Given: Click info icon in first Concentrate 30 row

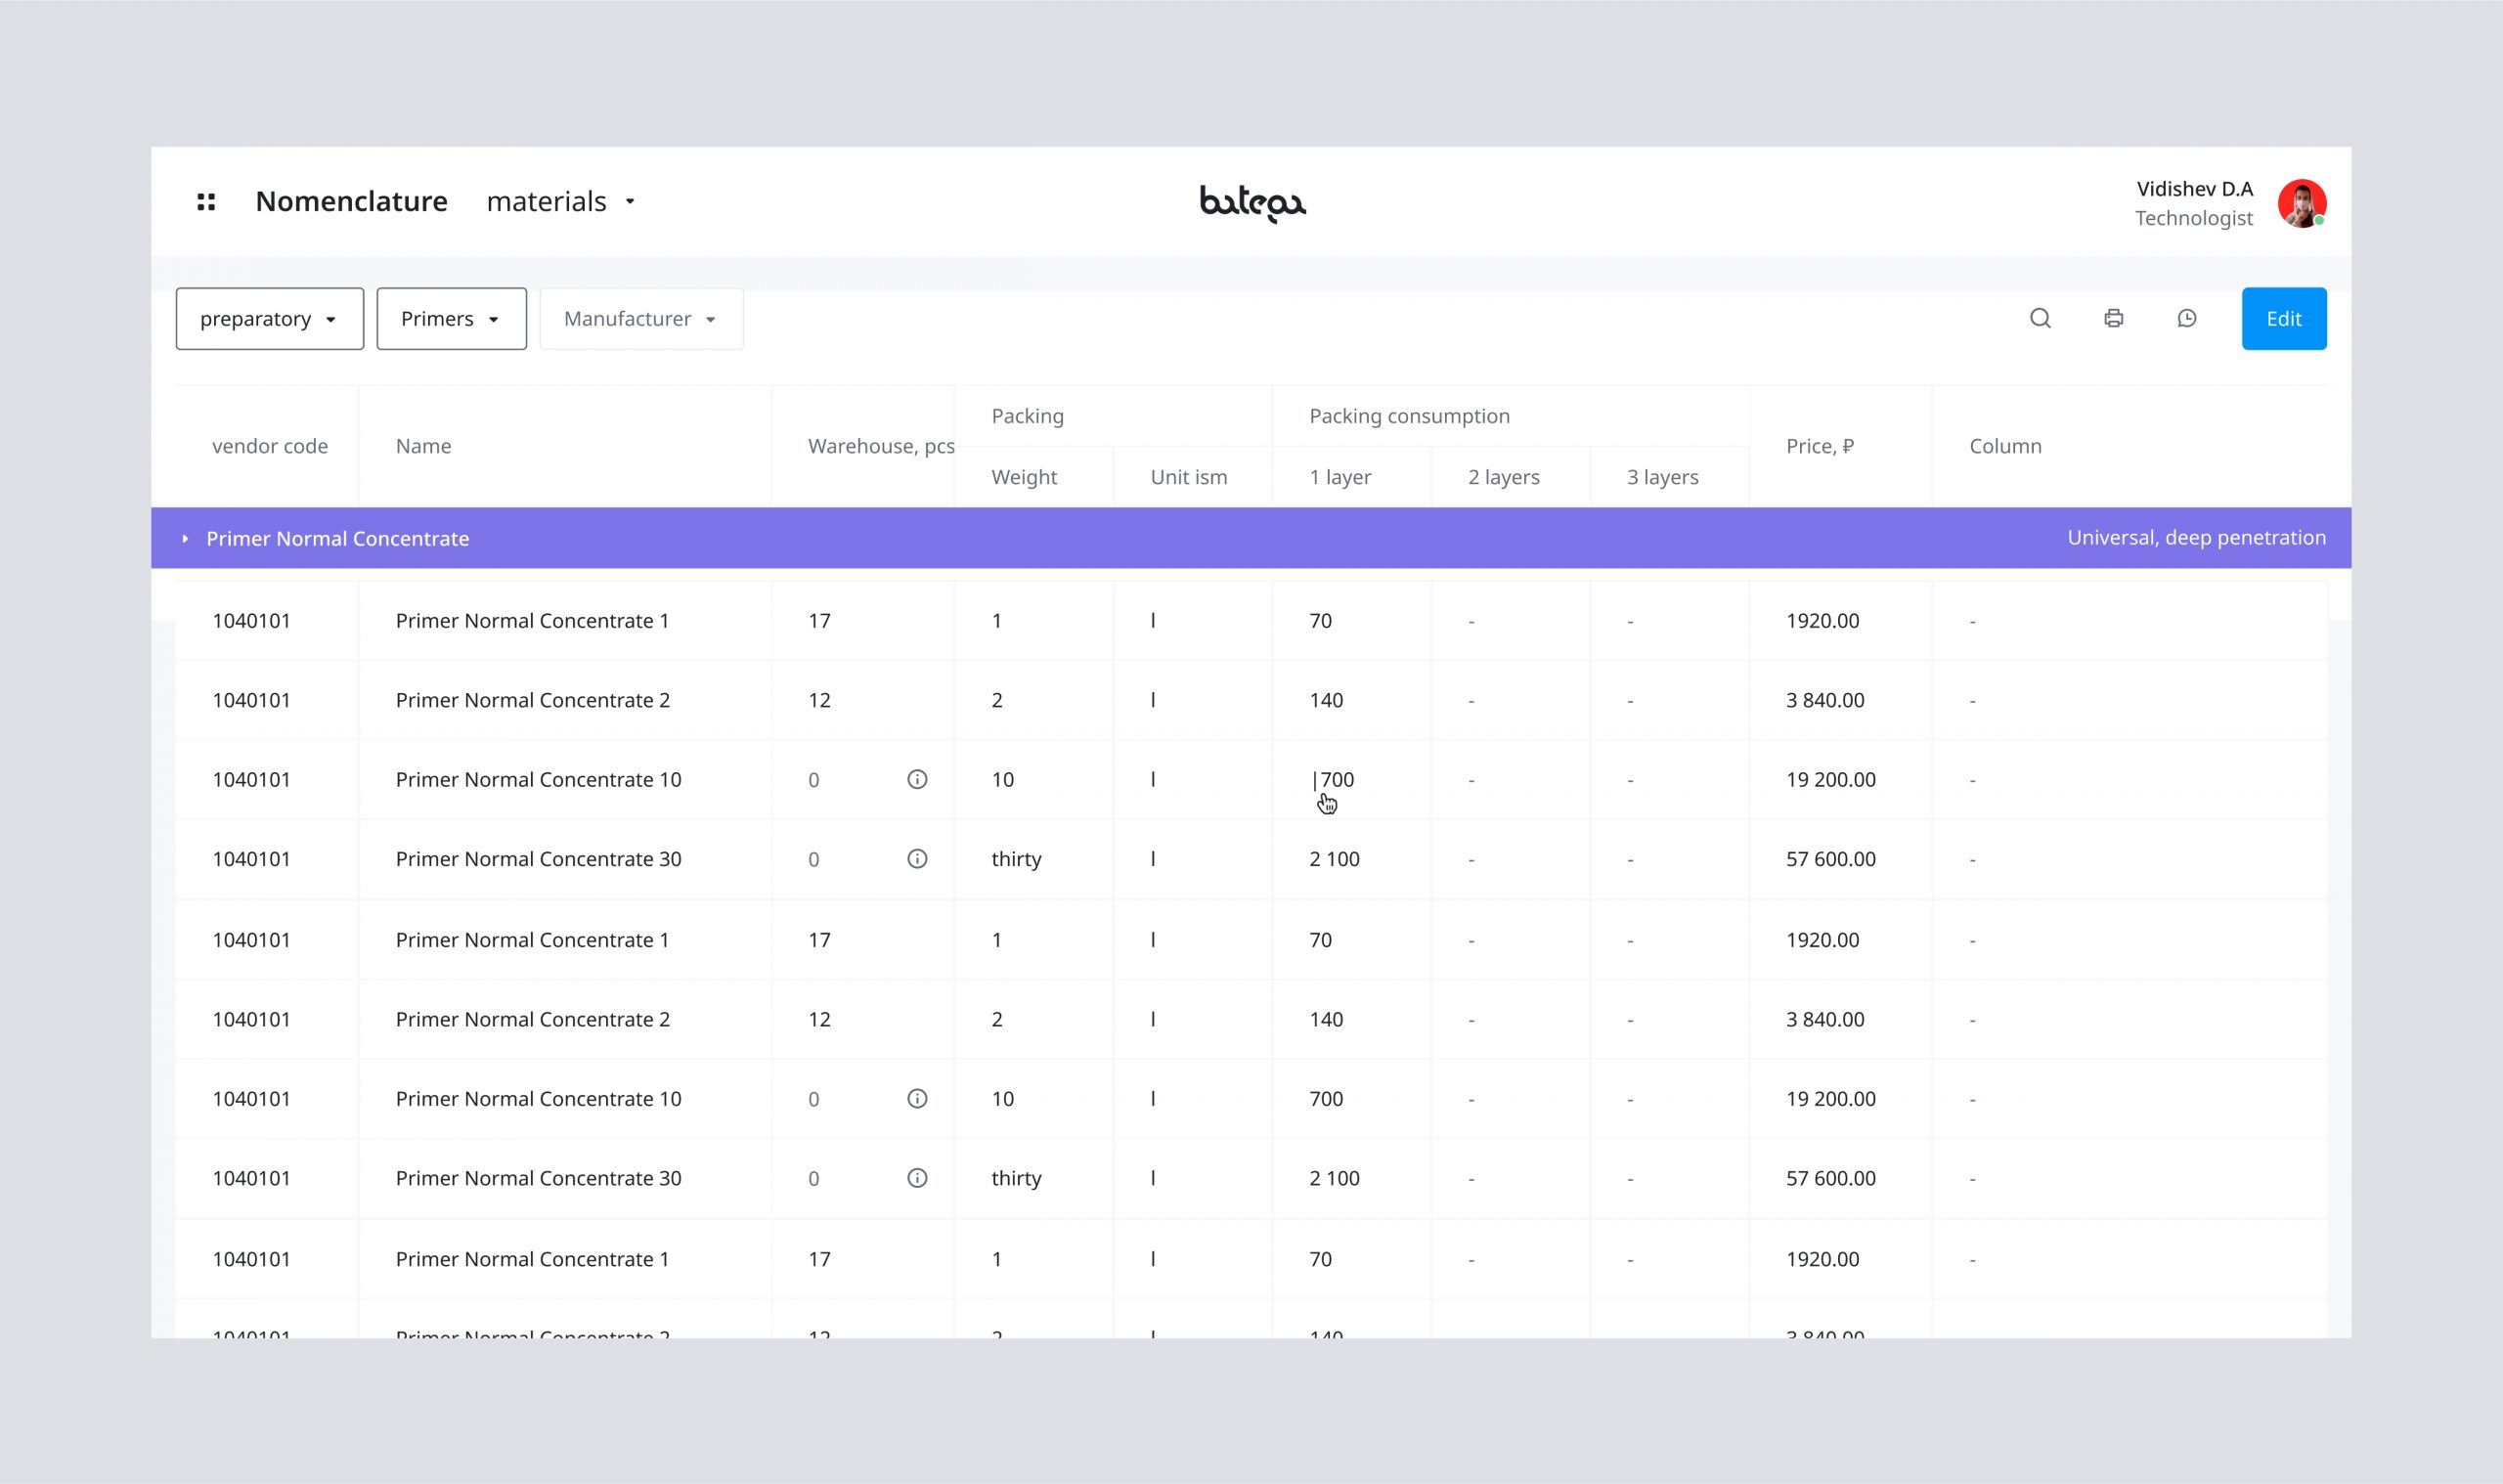Looking at the screenshot, I should pyautogui.click(x=916, y=859).
